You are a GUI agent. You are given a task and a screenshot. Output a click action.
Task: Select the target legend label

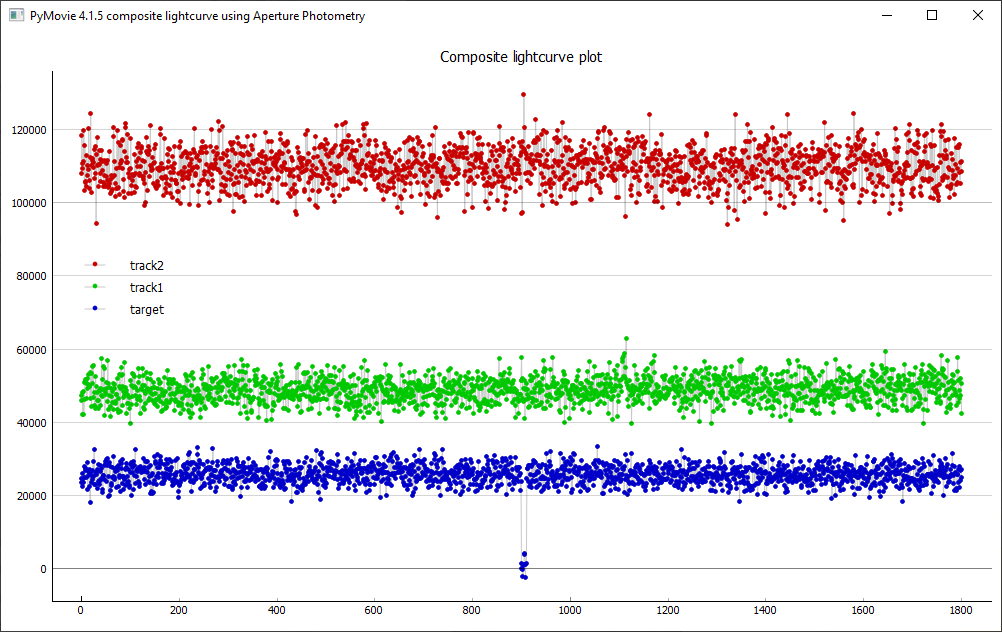tap(146, 310)
